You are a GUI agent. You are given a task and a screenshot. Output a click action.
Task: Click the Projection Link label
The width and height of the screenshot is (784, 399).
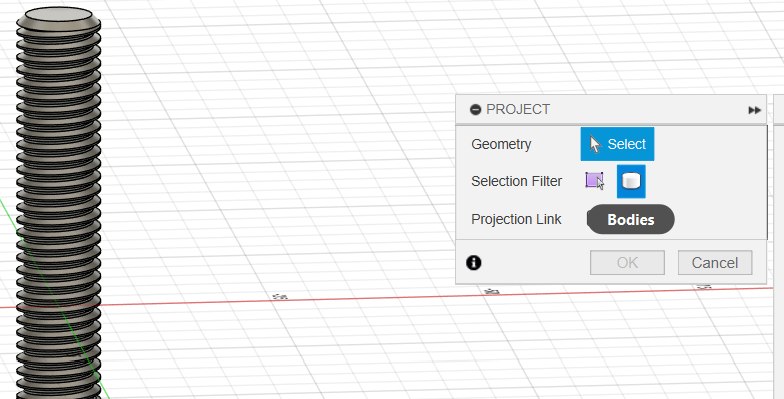click(516, 219)
